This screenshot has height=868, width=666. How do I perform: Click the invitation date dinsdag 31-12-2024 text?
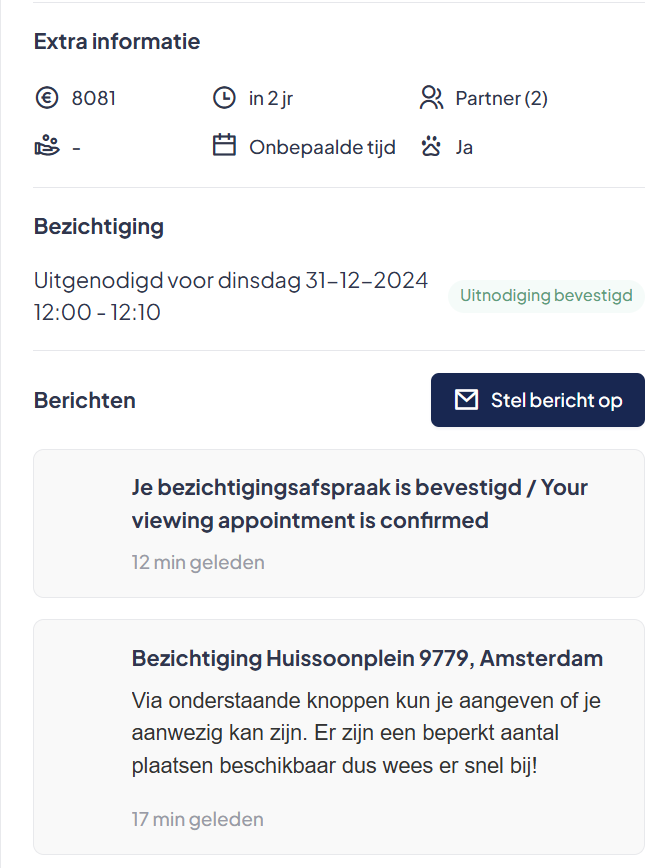323,281
